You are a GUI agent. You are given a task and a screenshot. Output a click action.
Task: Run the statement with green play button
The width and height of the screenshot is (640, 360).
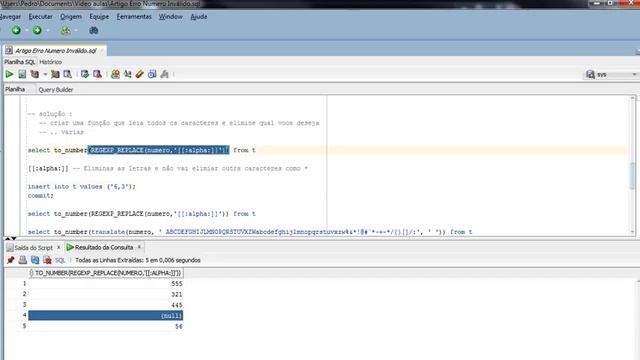click(x=9, y=74)
